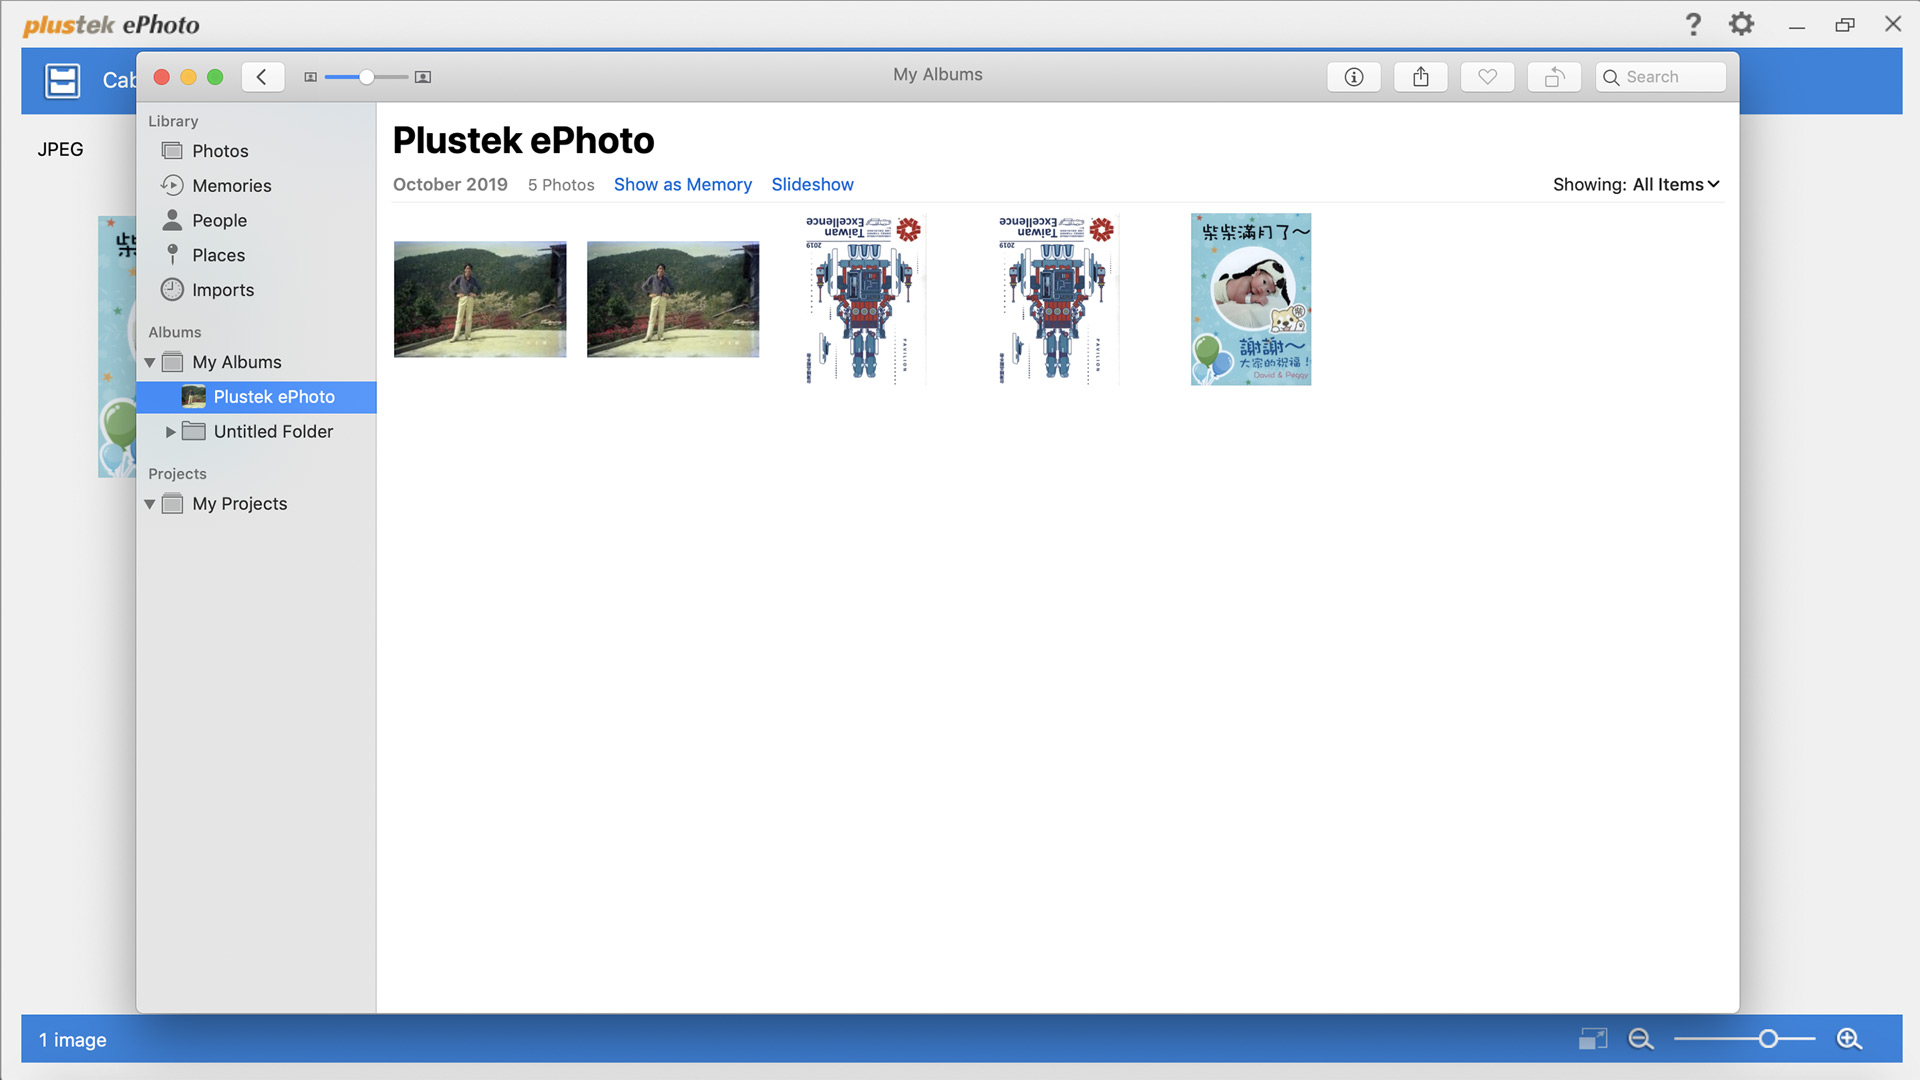Screen dimensions: 1920x1080
Task: Collapse the My Albums group
Action: pyautogui.click(x=150, y=362)
